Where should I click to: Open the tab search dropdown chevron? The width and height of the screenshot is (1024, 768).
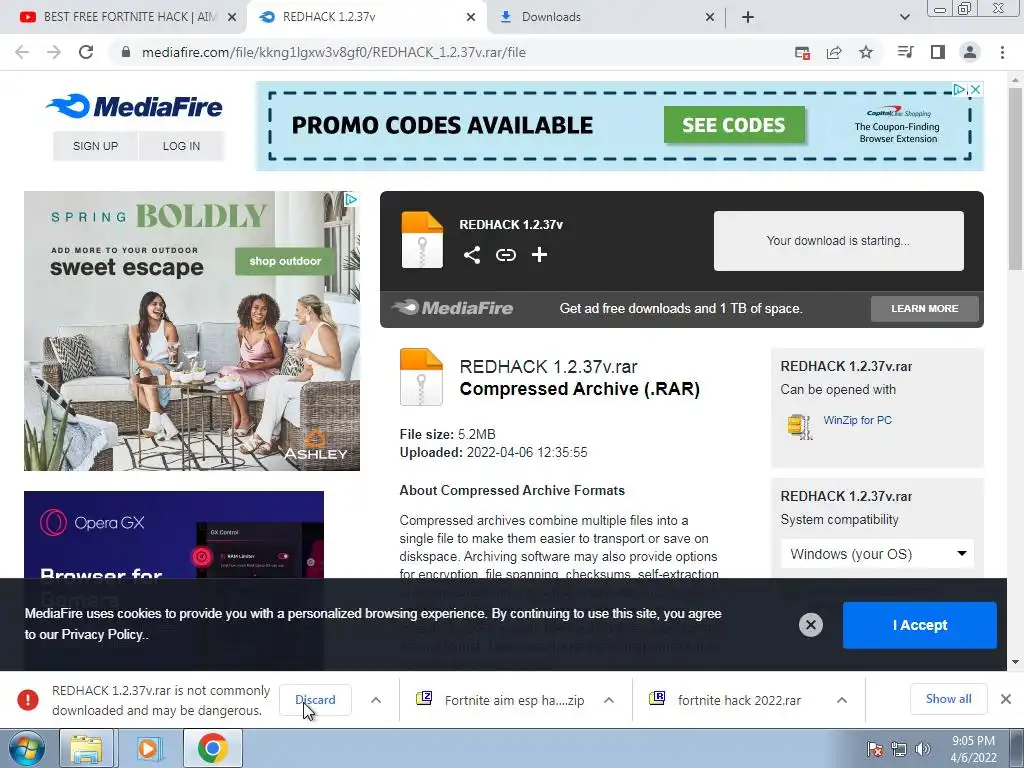click(x=904, y=17)
